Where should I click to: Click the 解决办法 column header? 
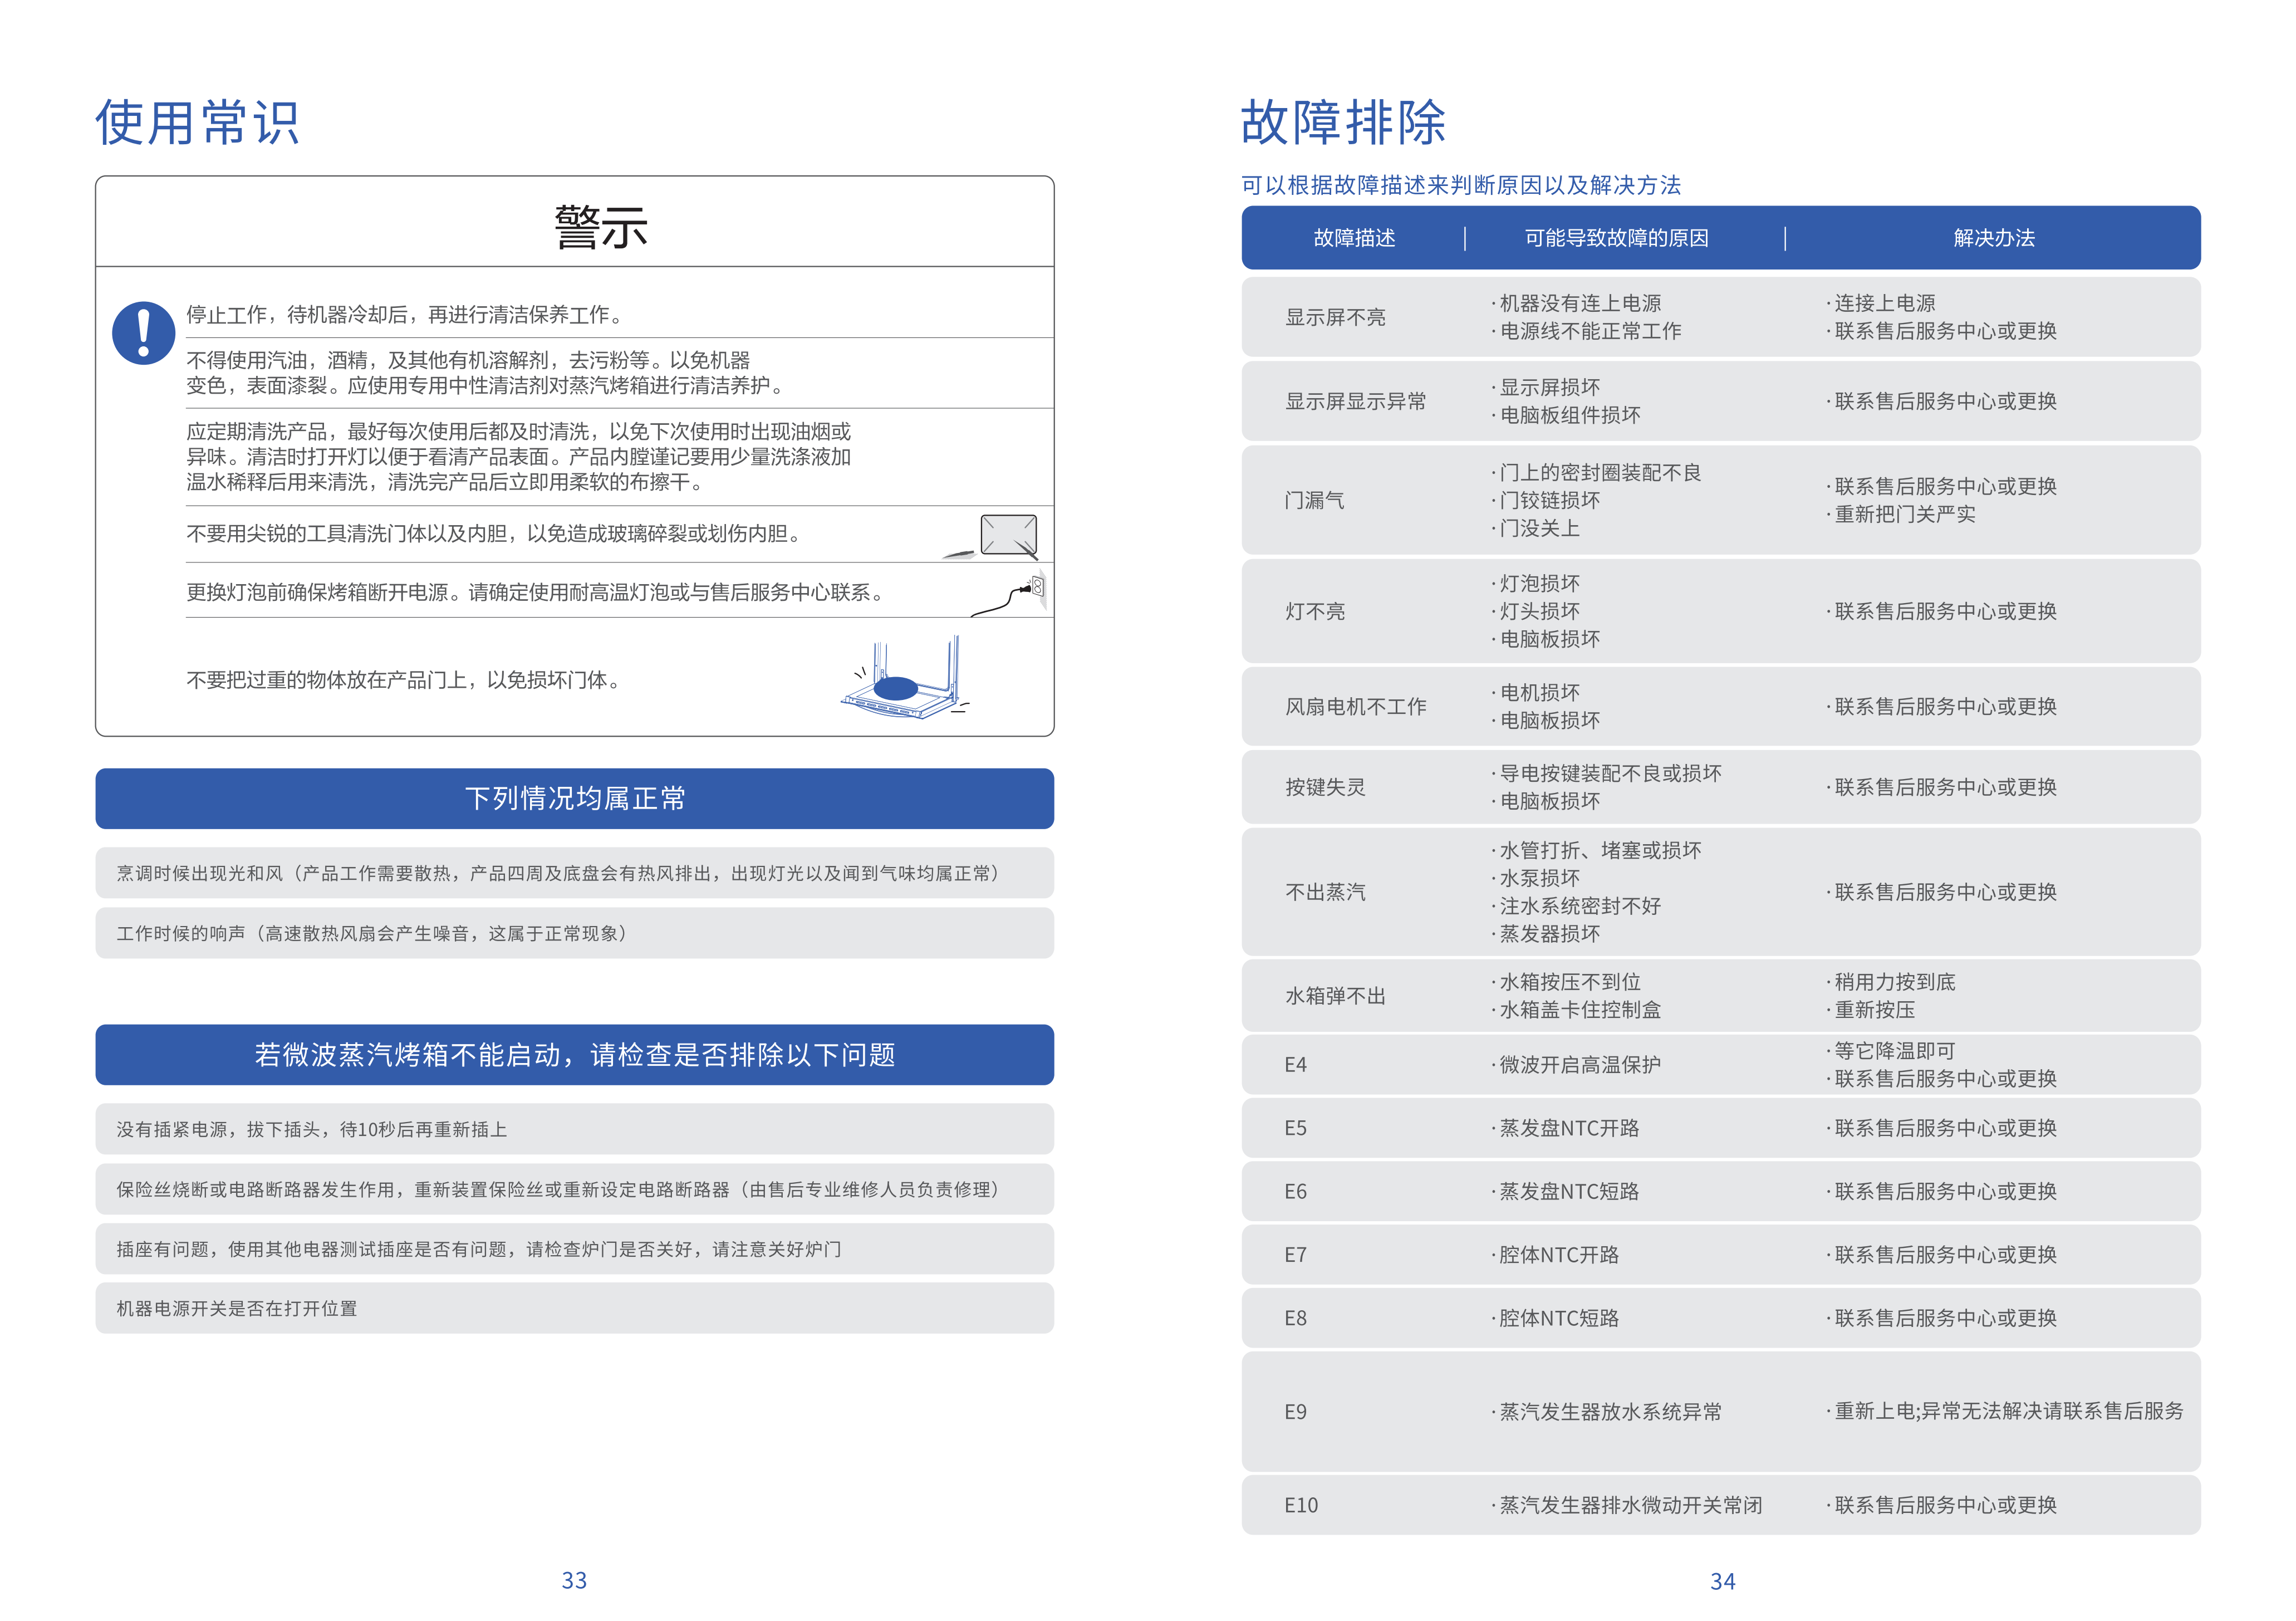click(1993, 238)
